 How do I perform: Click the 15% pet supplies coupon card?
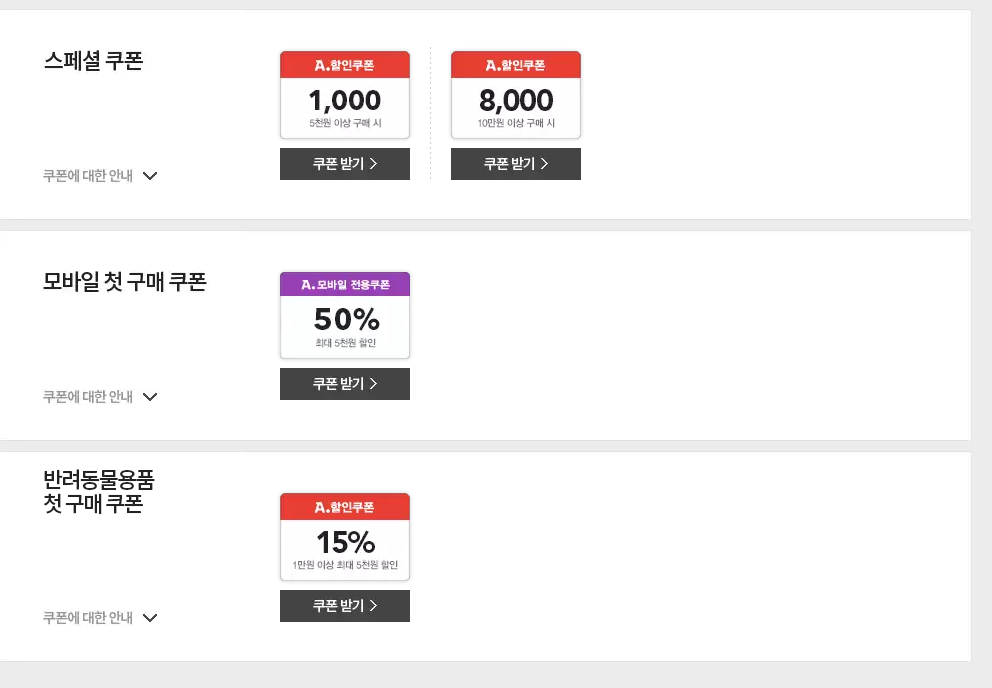345,537
